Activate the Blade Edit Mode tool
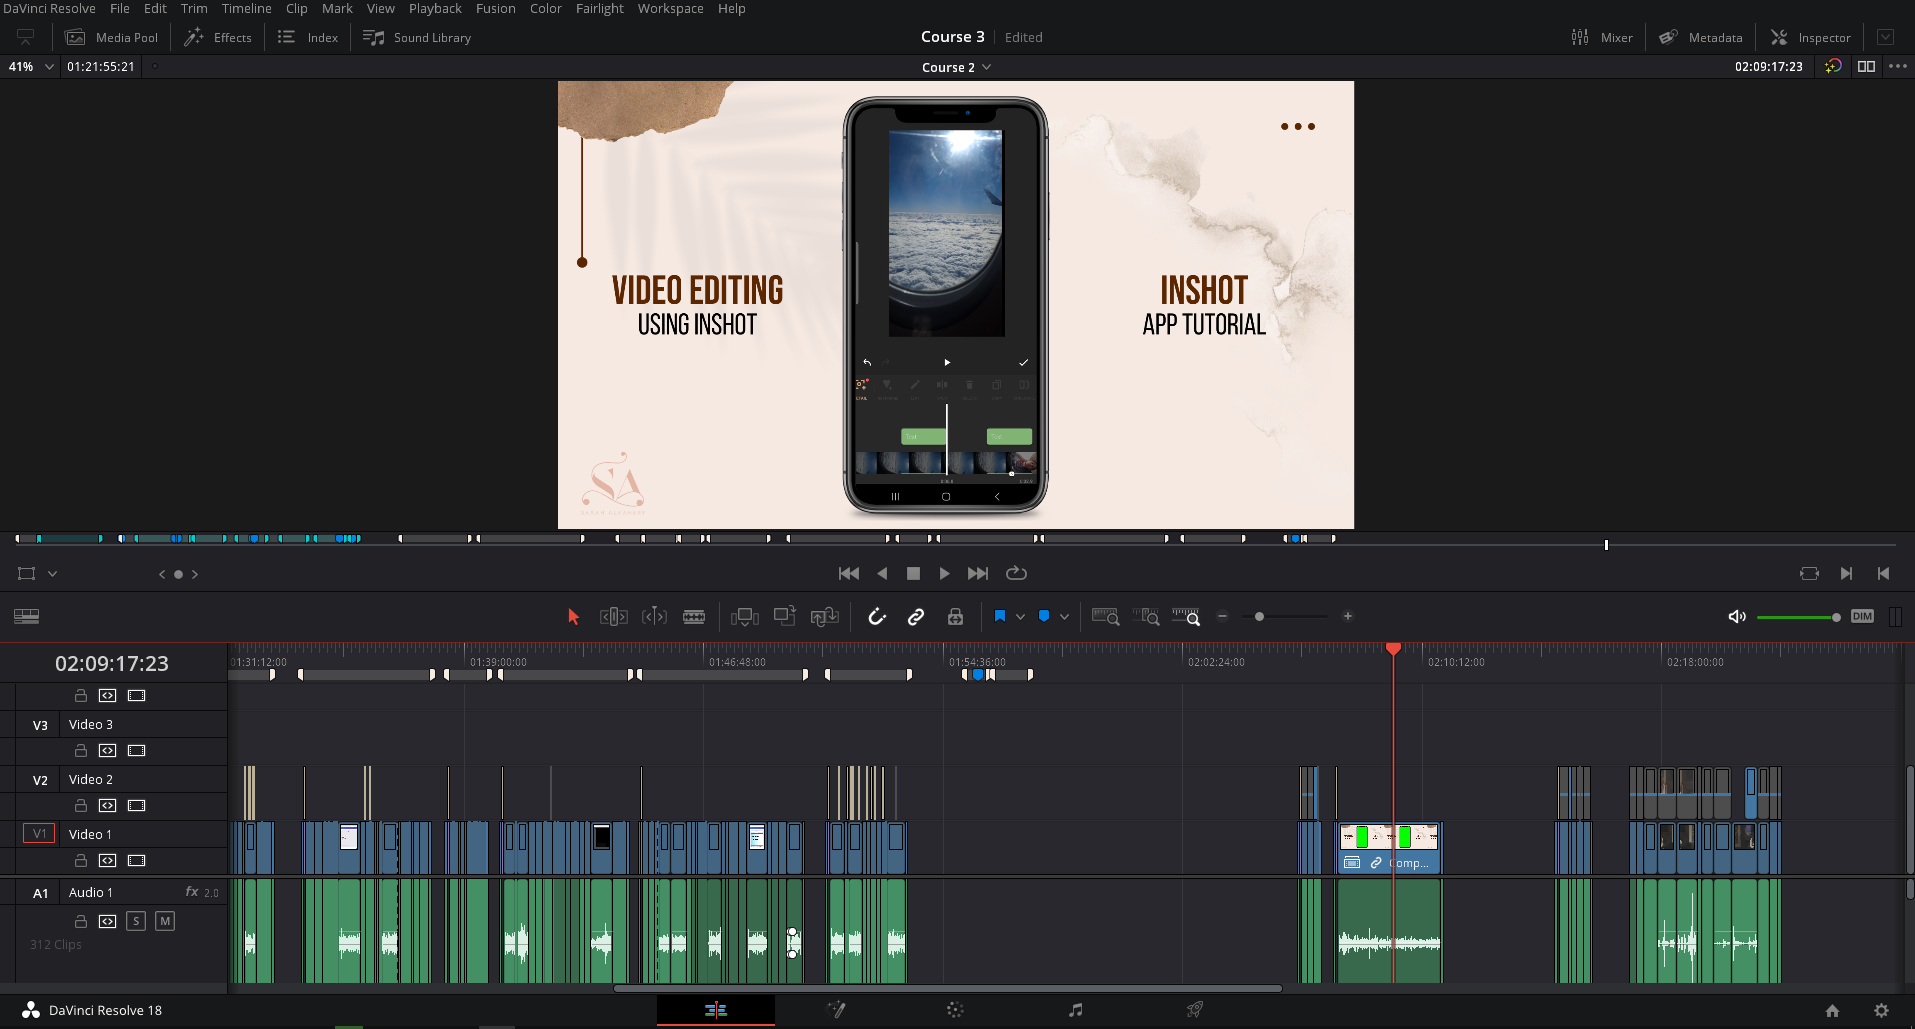 click(694, 617)
